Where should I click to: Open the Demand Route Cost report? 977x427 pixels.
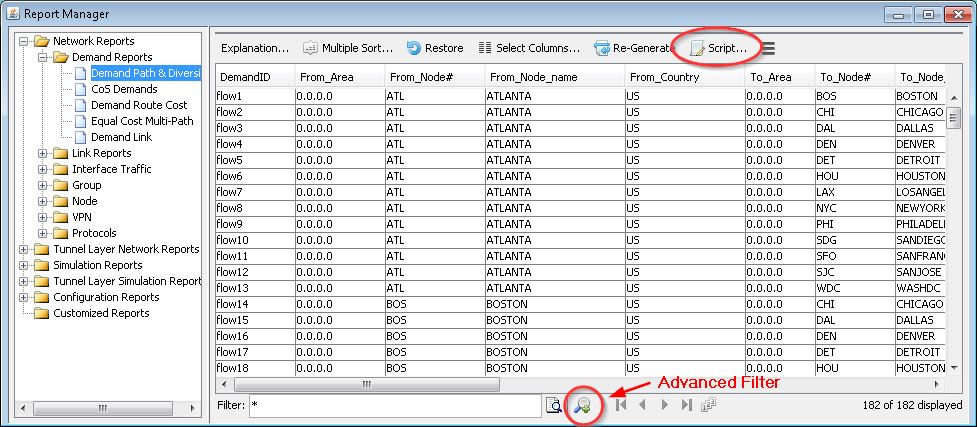139,105
